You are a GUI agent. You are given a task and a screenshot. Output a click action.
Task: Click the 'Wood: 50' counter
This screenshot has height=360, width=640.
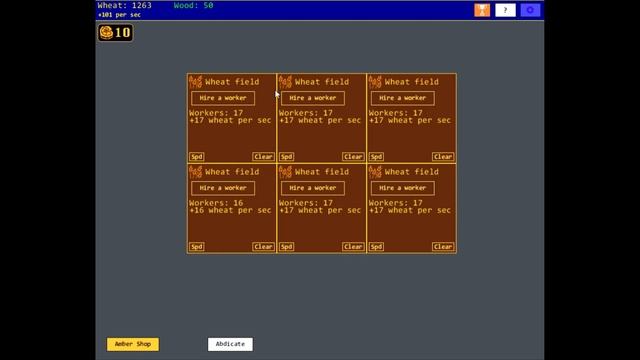click(x=193, y=6)
